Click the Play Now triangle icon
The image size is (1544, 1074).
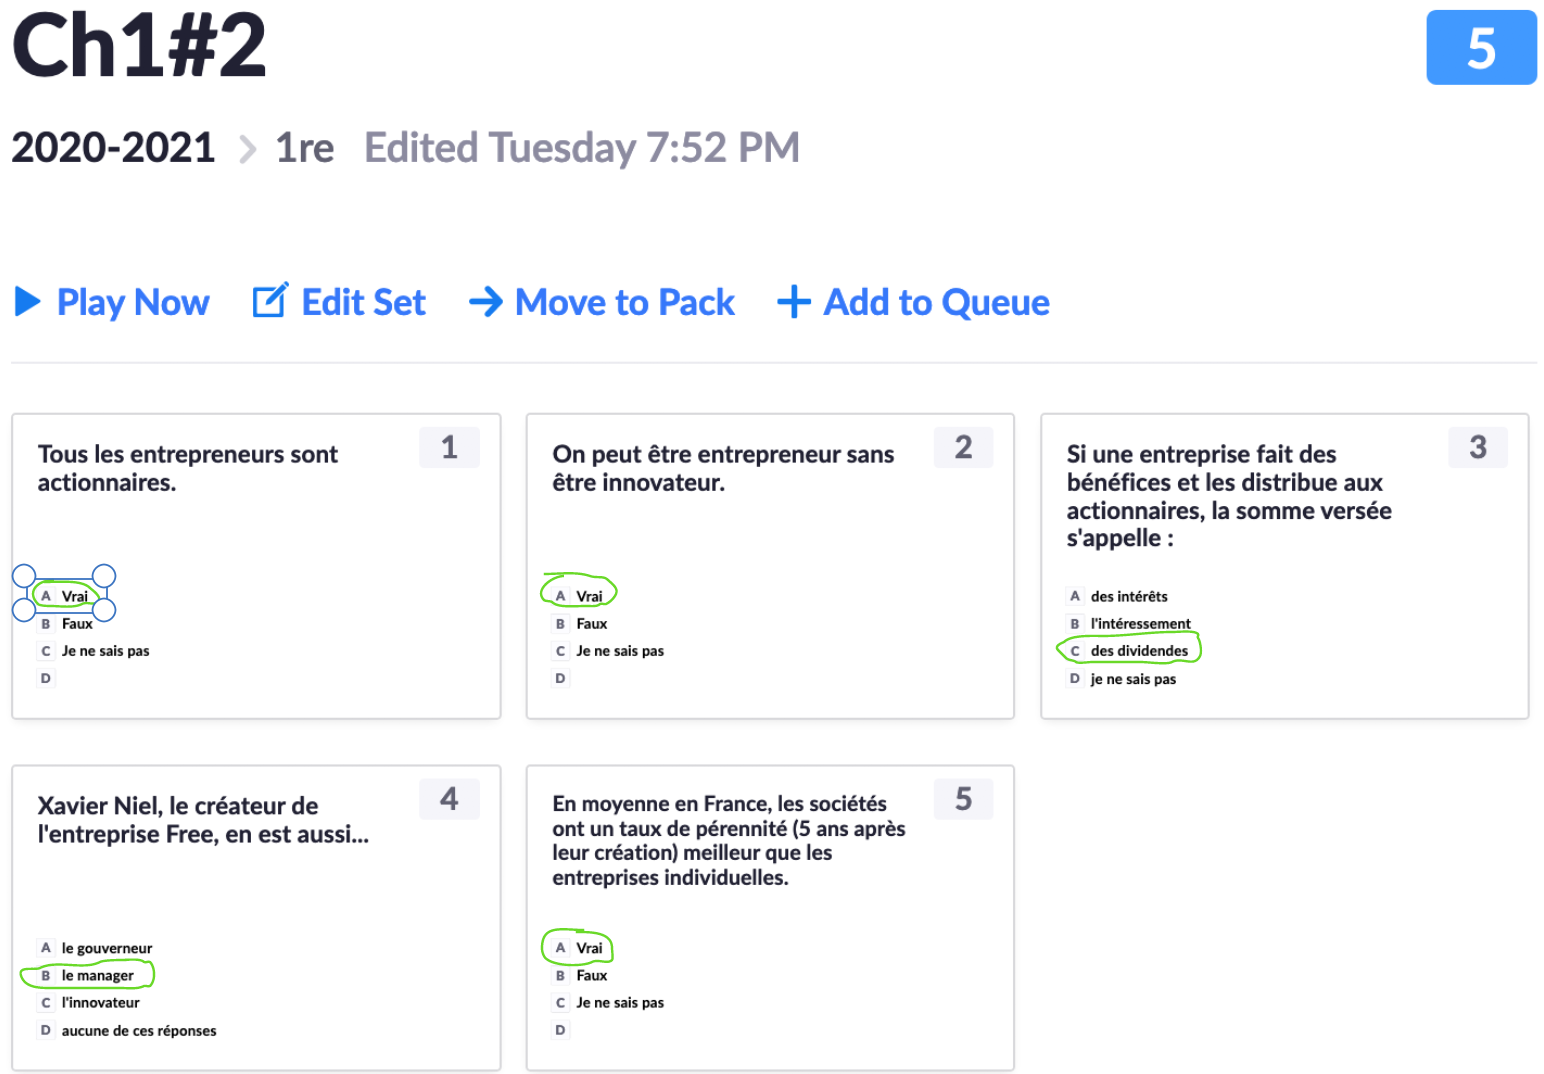tap(28, 302)
